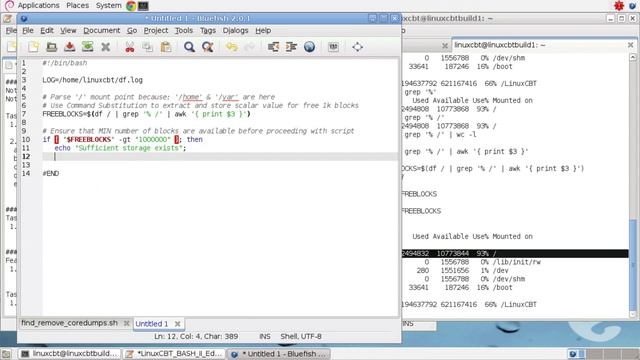This screenshot has height=360, width=640.
Task: Open Find and Replace icon
Action: [x=207, y=47]
